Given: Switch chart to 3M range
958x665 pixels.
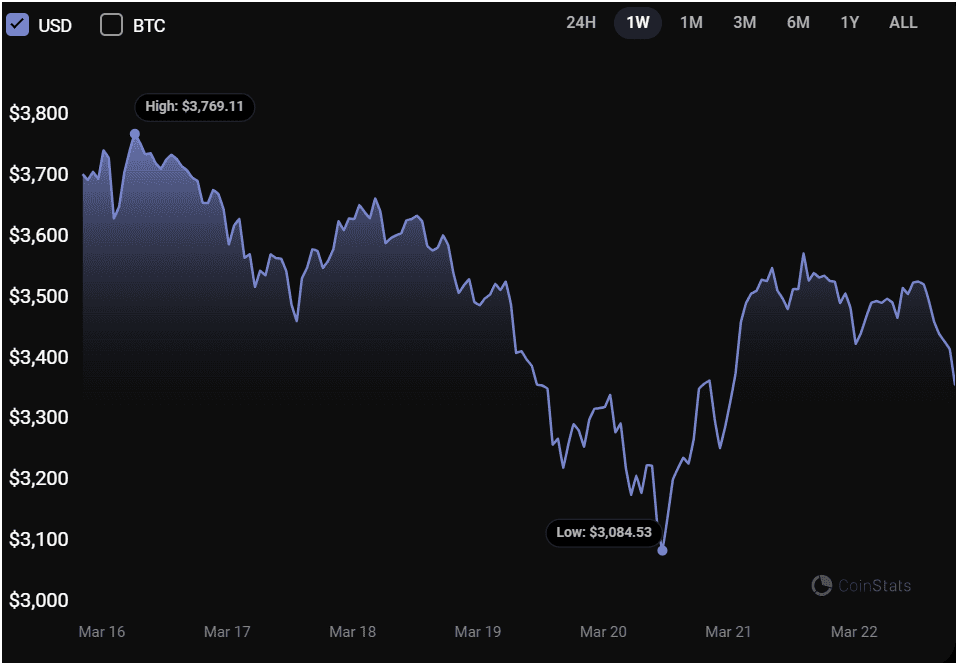Looking at the screenshot, I should pyautogui.click(x=744, y=22).
